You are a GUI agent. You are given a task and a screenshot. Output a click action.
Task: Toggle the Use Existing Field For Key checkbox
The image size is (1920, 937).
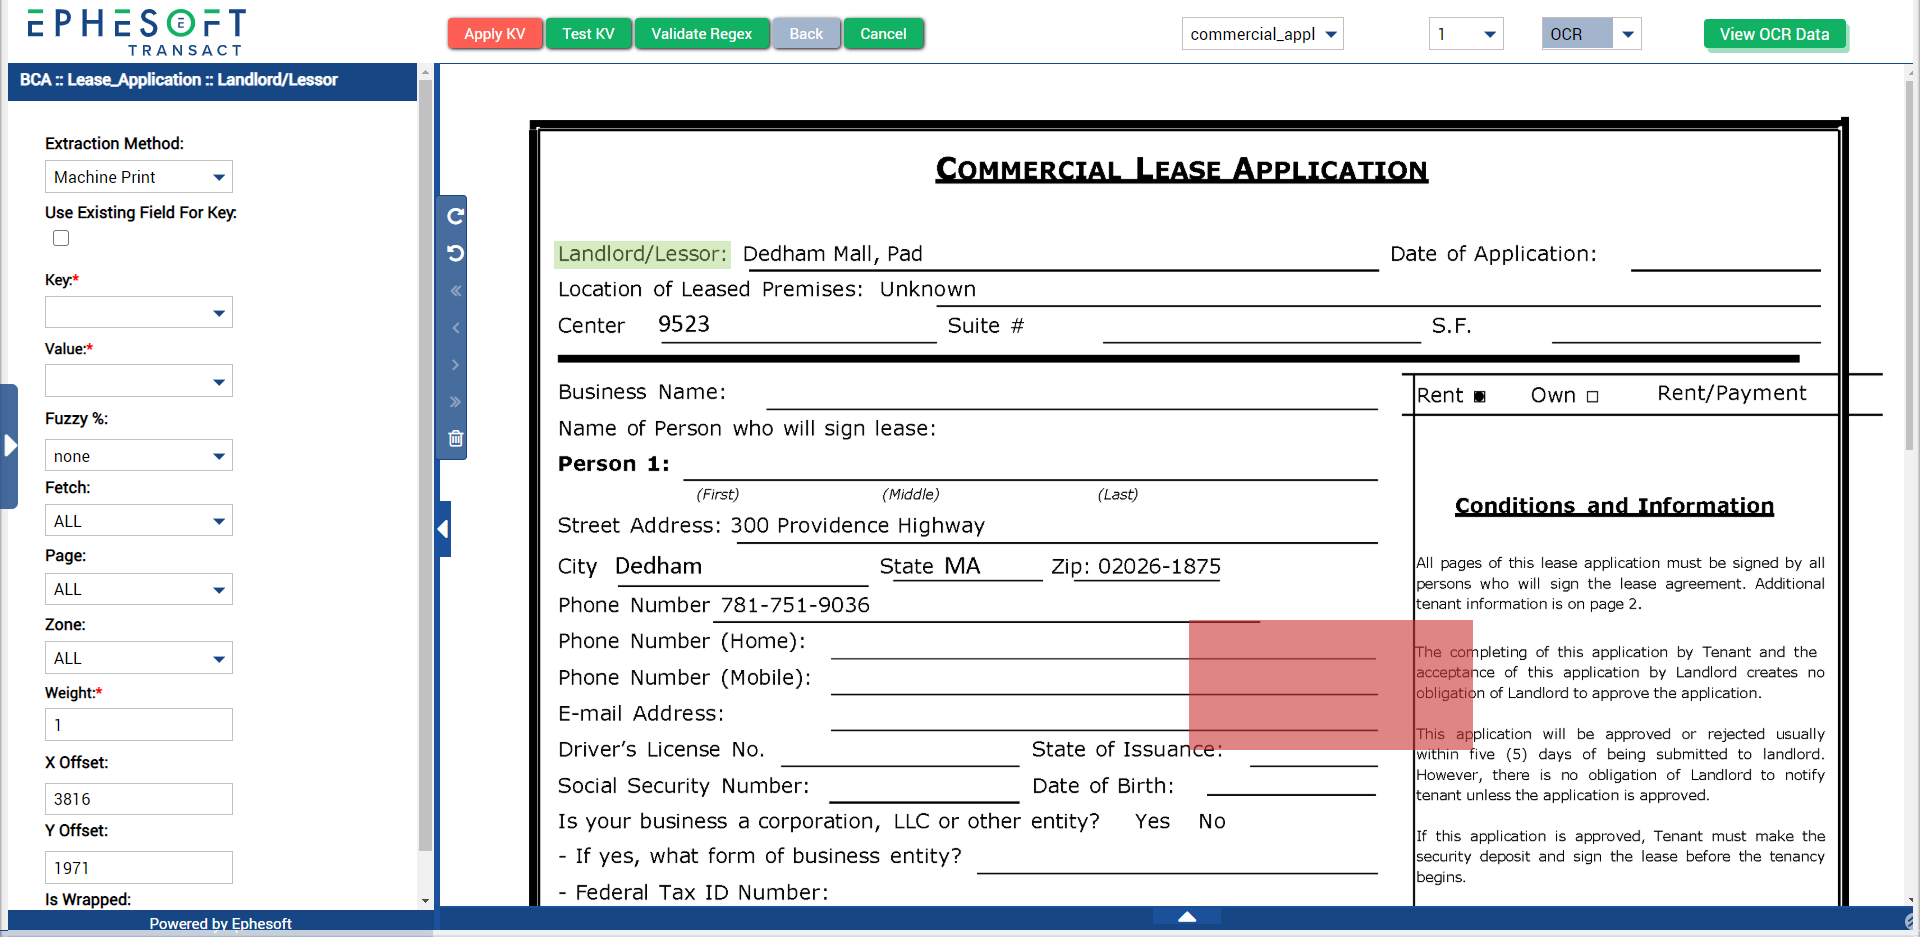click(x=61, y=238)
